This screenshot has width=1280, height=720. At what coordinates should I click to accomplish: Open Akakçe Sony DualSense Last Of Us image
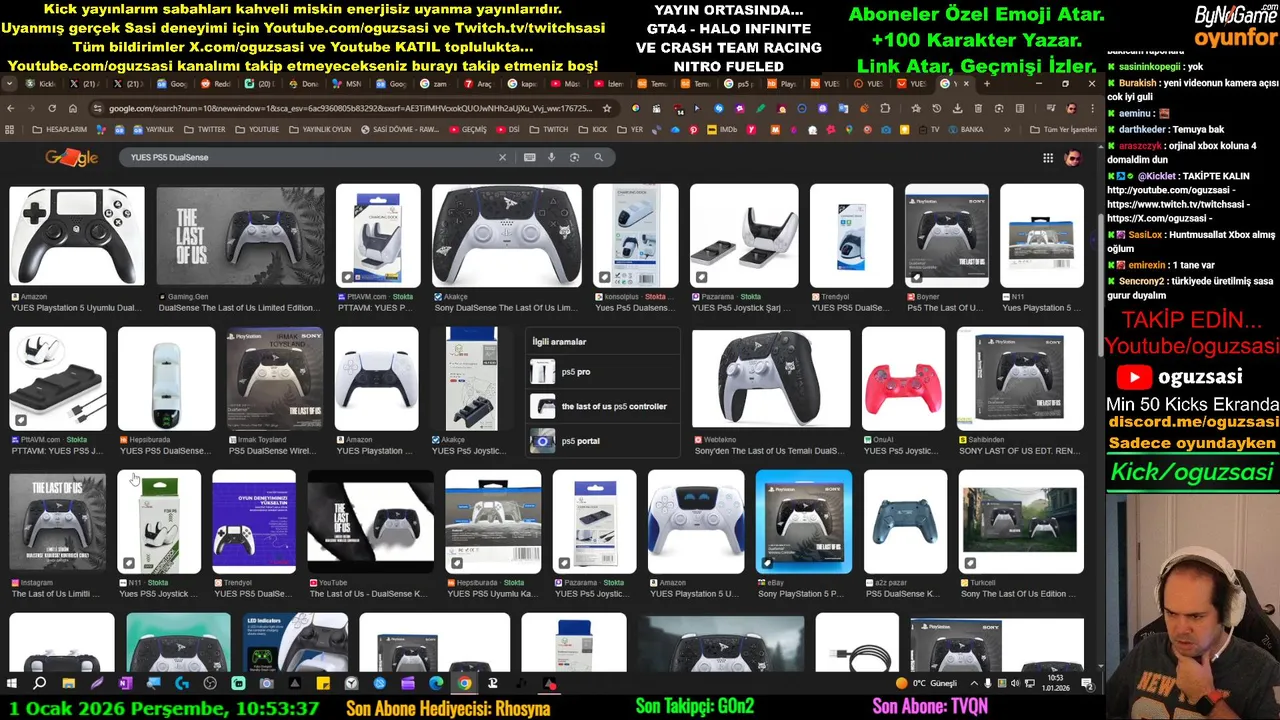[506, 235]
